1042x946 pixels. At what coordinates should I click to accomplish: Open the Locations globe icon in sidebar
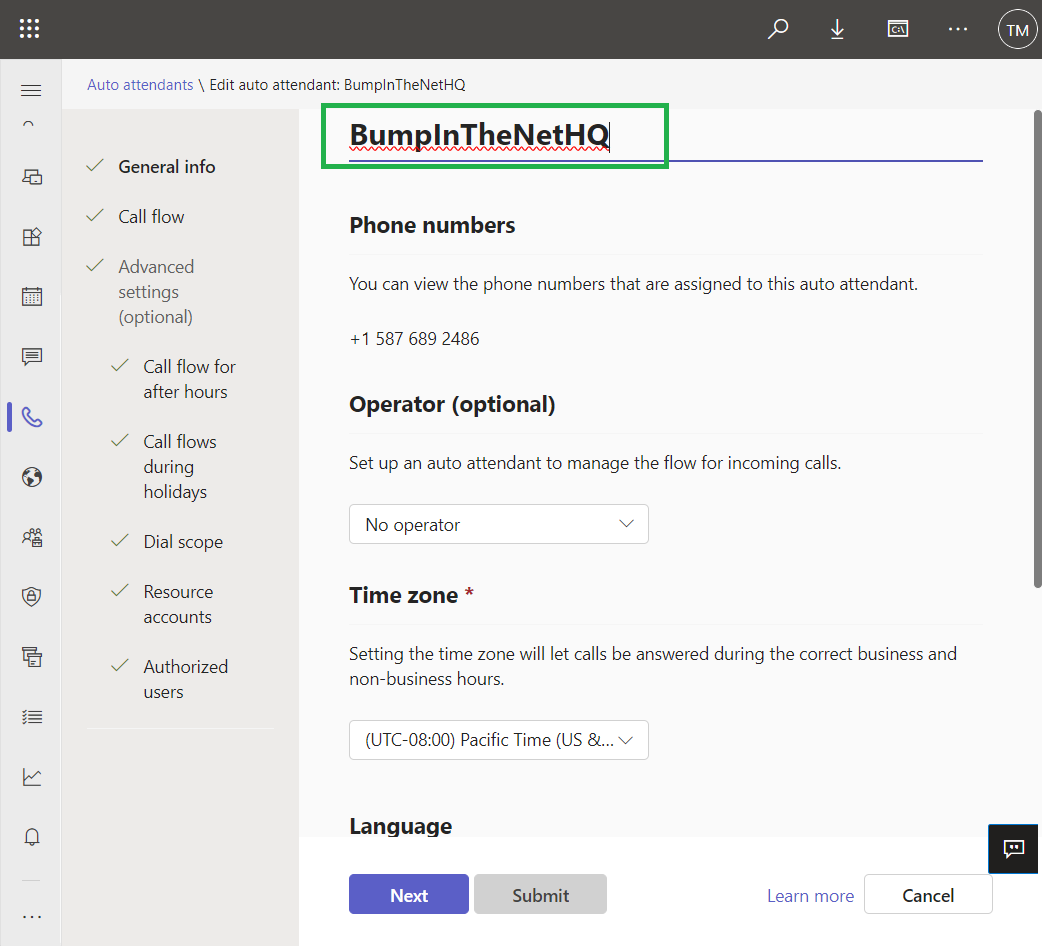pyautogui.click(x=32, y=477)
